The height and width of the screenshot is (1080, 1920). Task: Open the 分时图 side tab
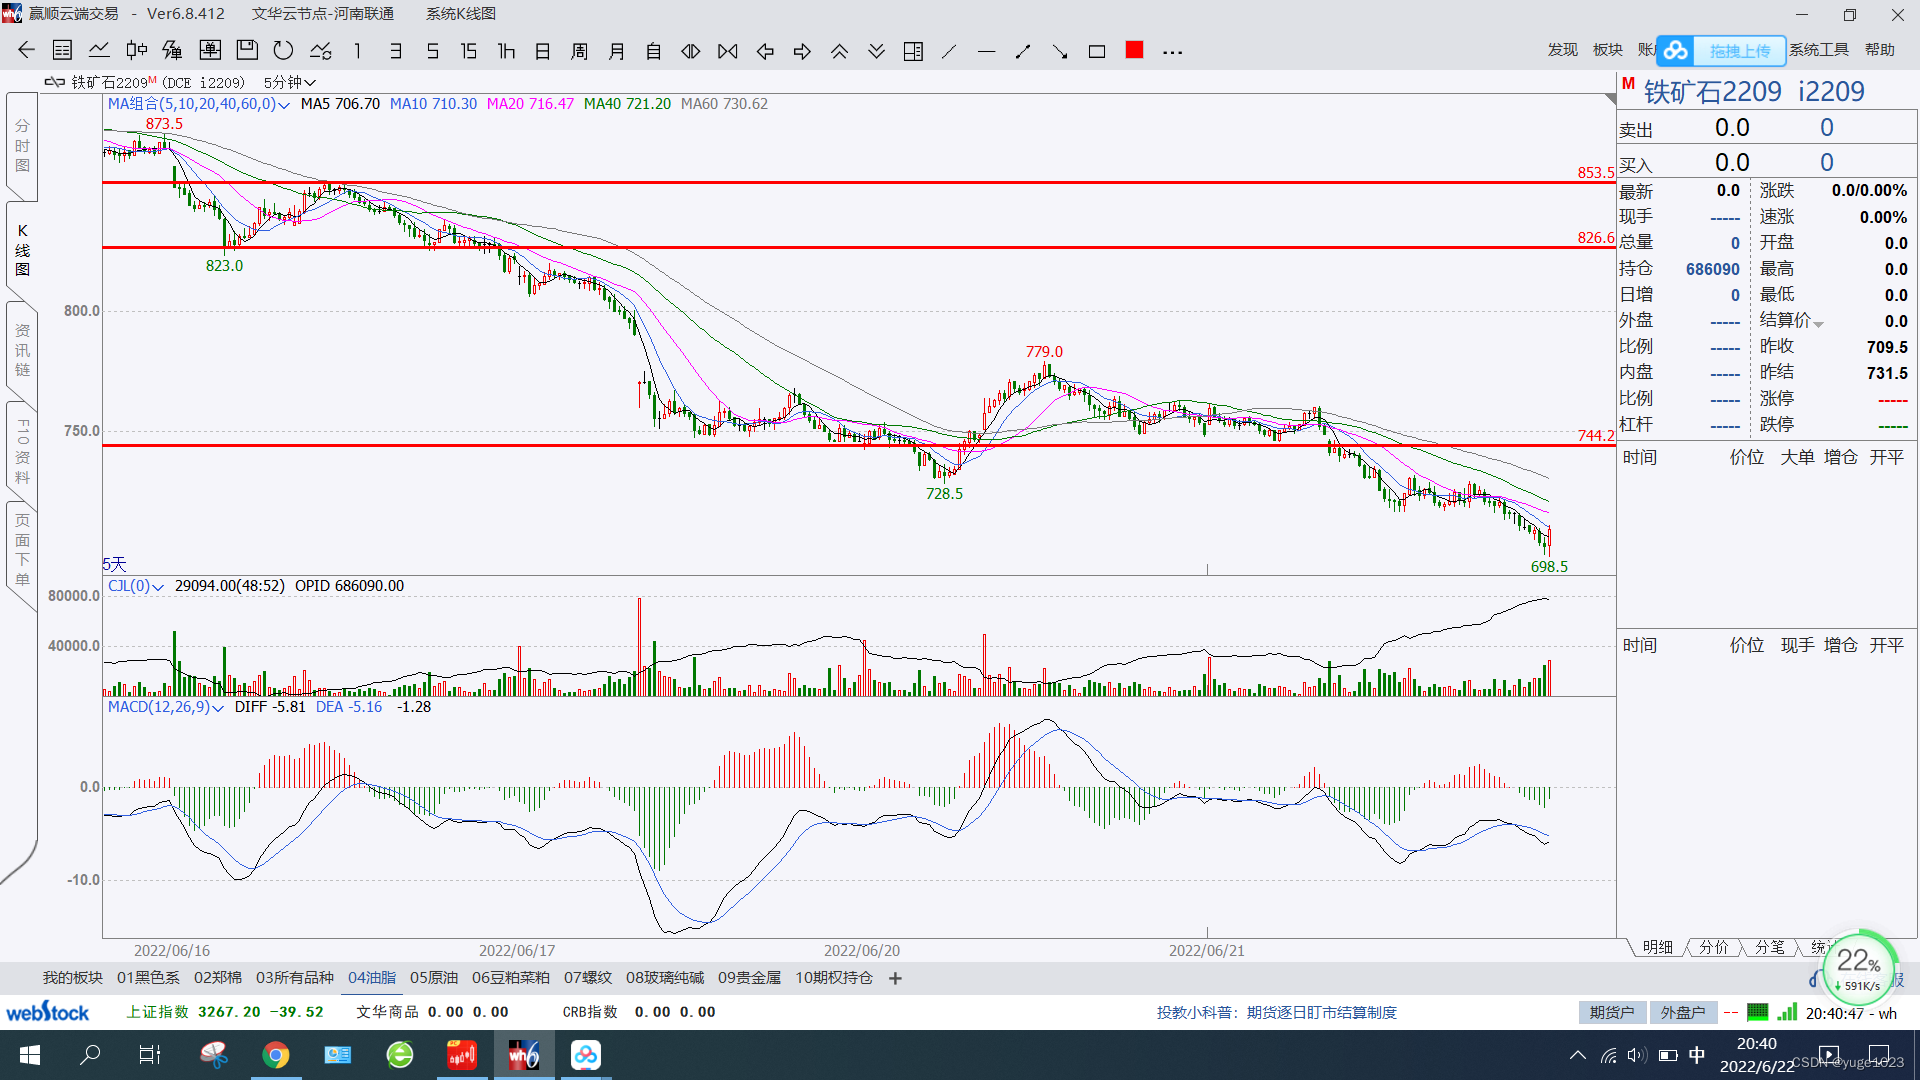tap(22, 146)
